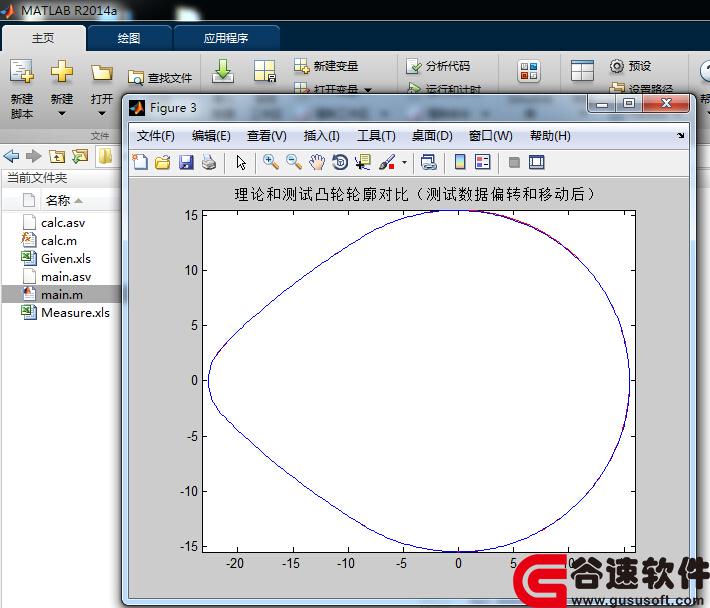
Task: Print the figure using printer icon
Action: coord(209,162)
